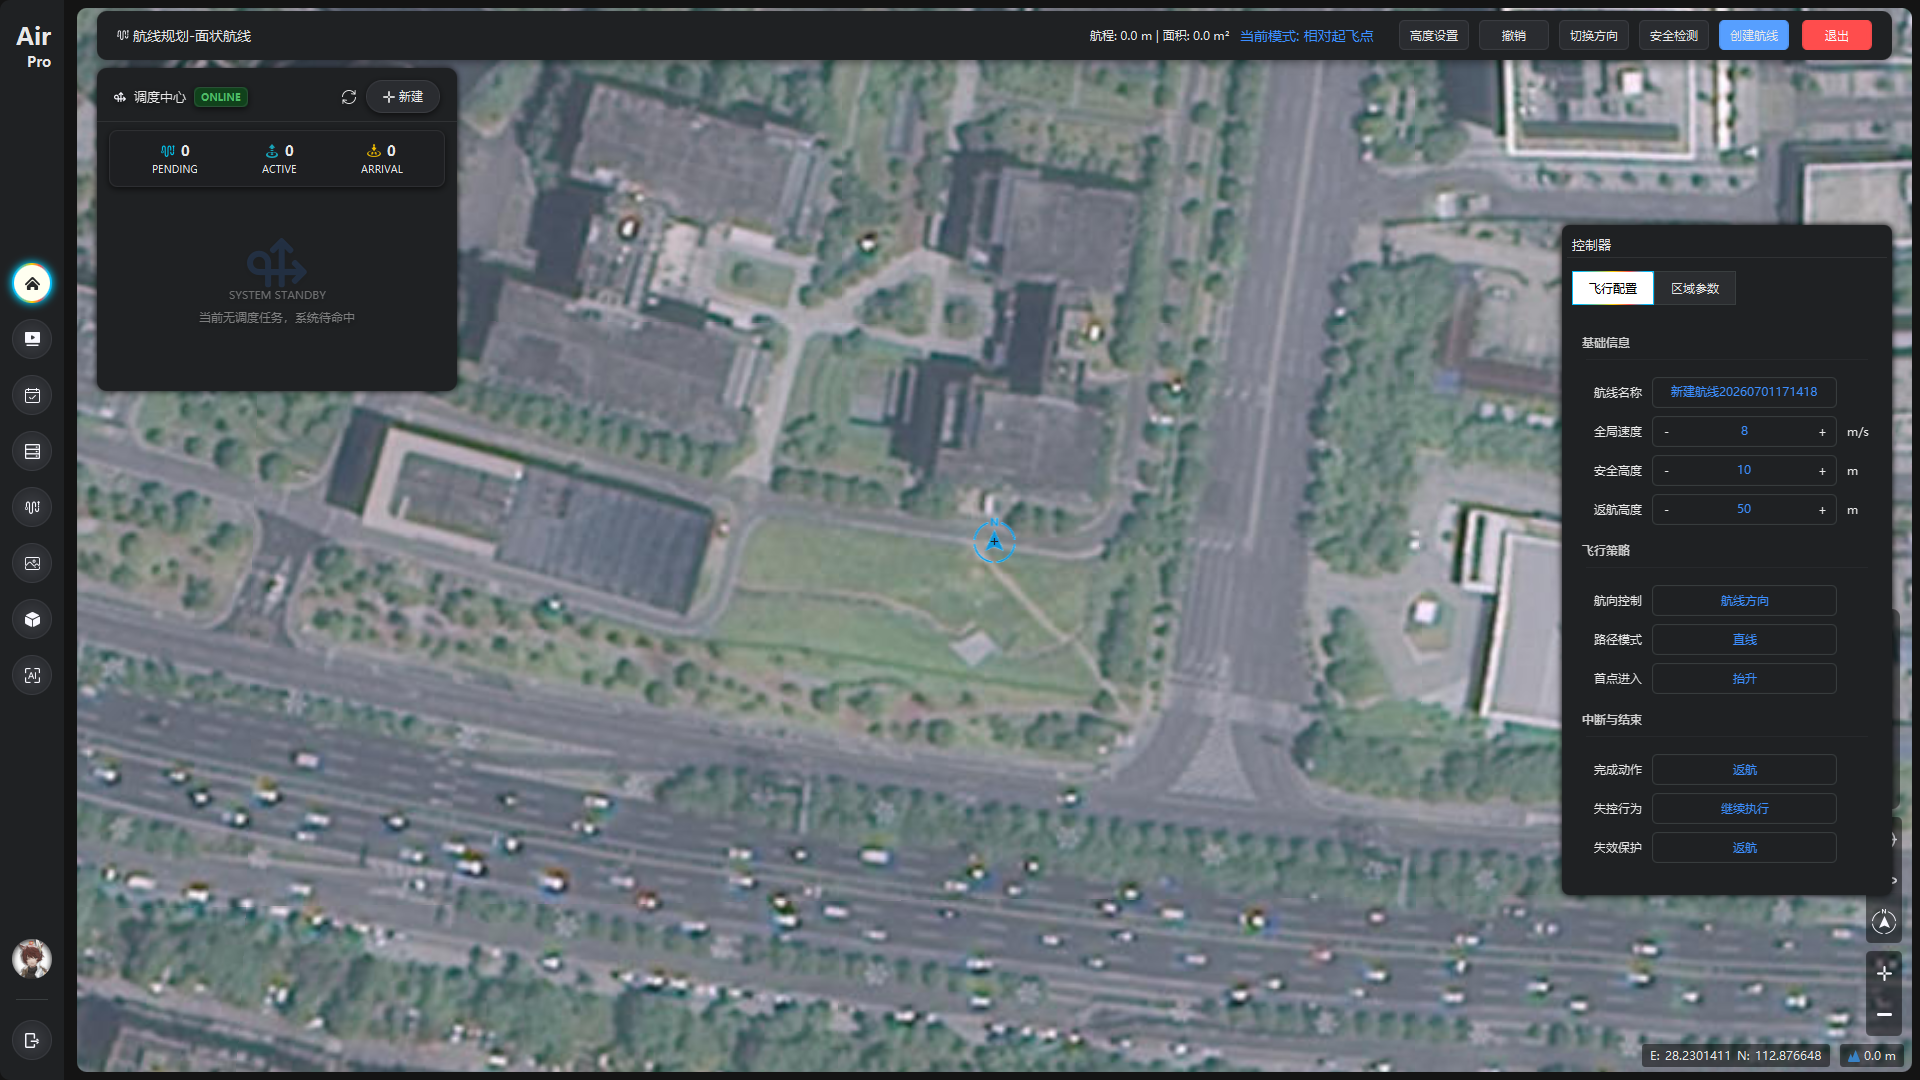Click the 当前模式: 相对起飞点 link

coord(1307,36)
